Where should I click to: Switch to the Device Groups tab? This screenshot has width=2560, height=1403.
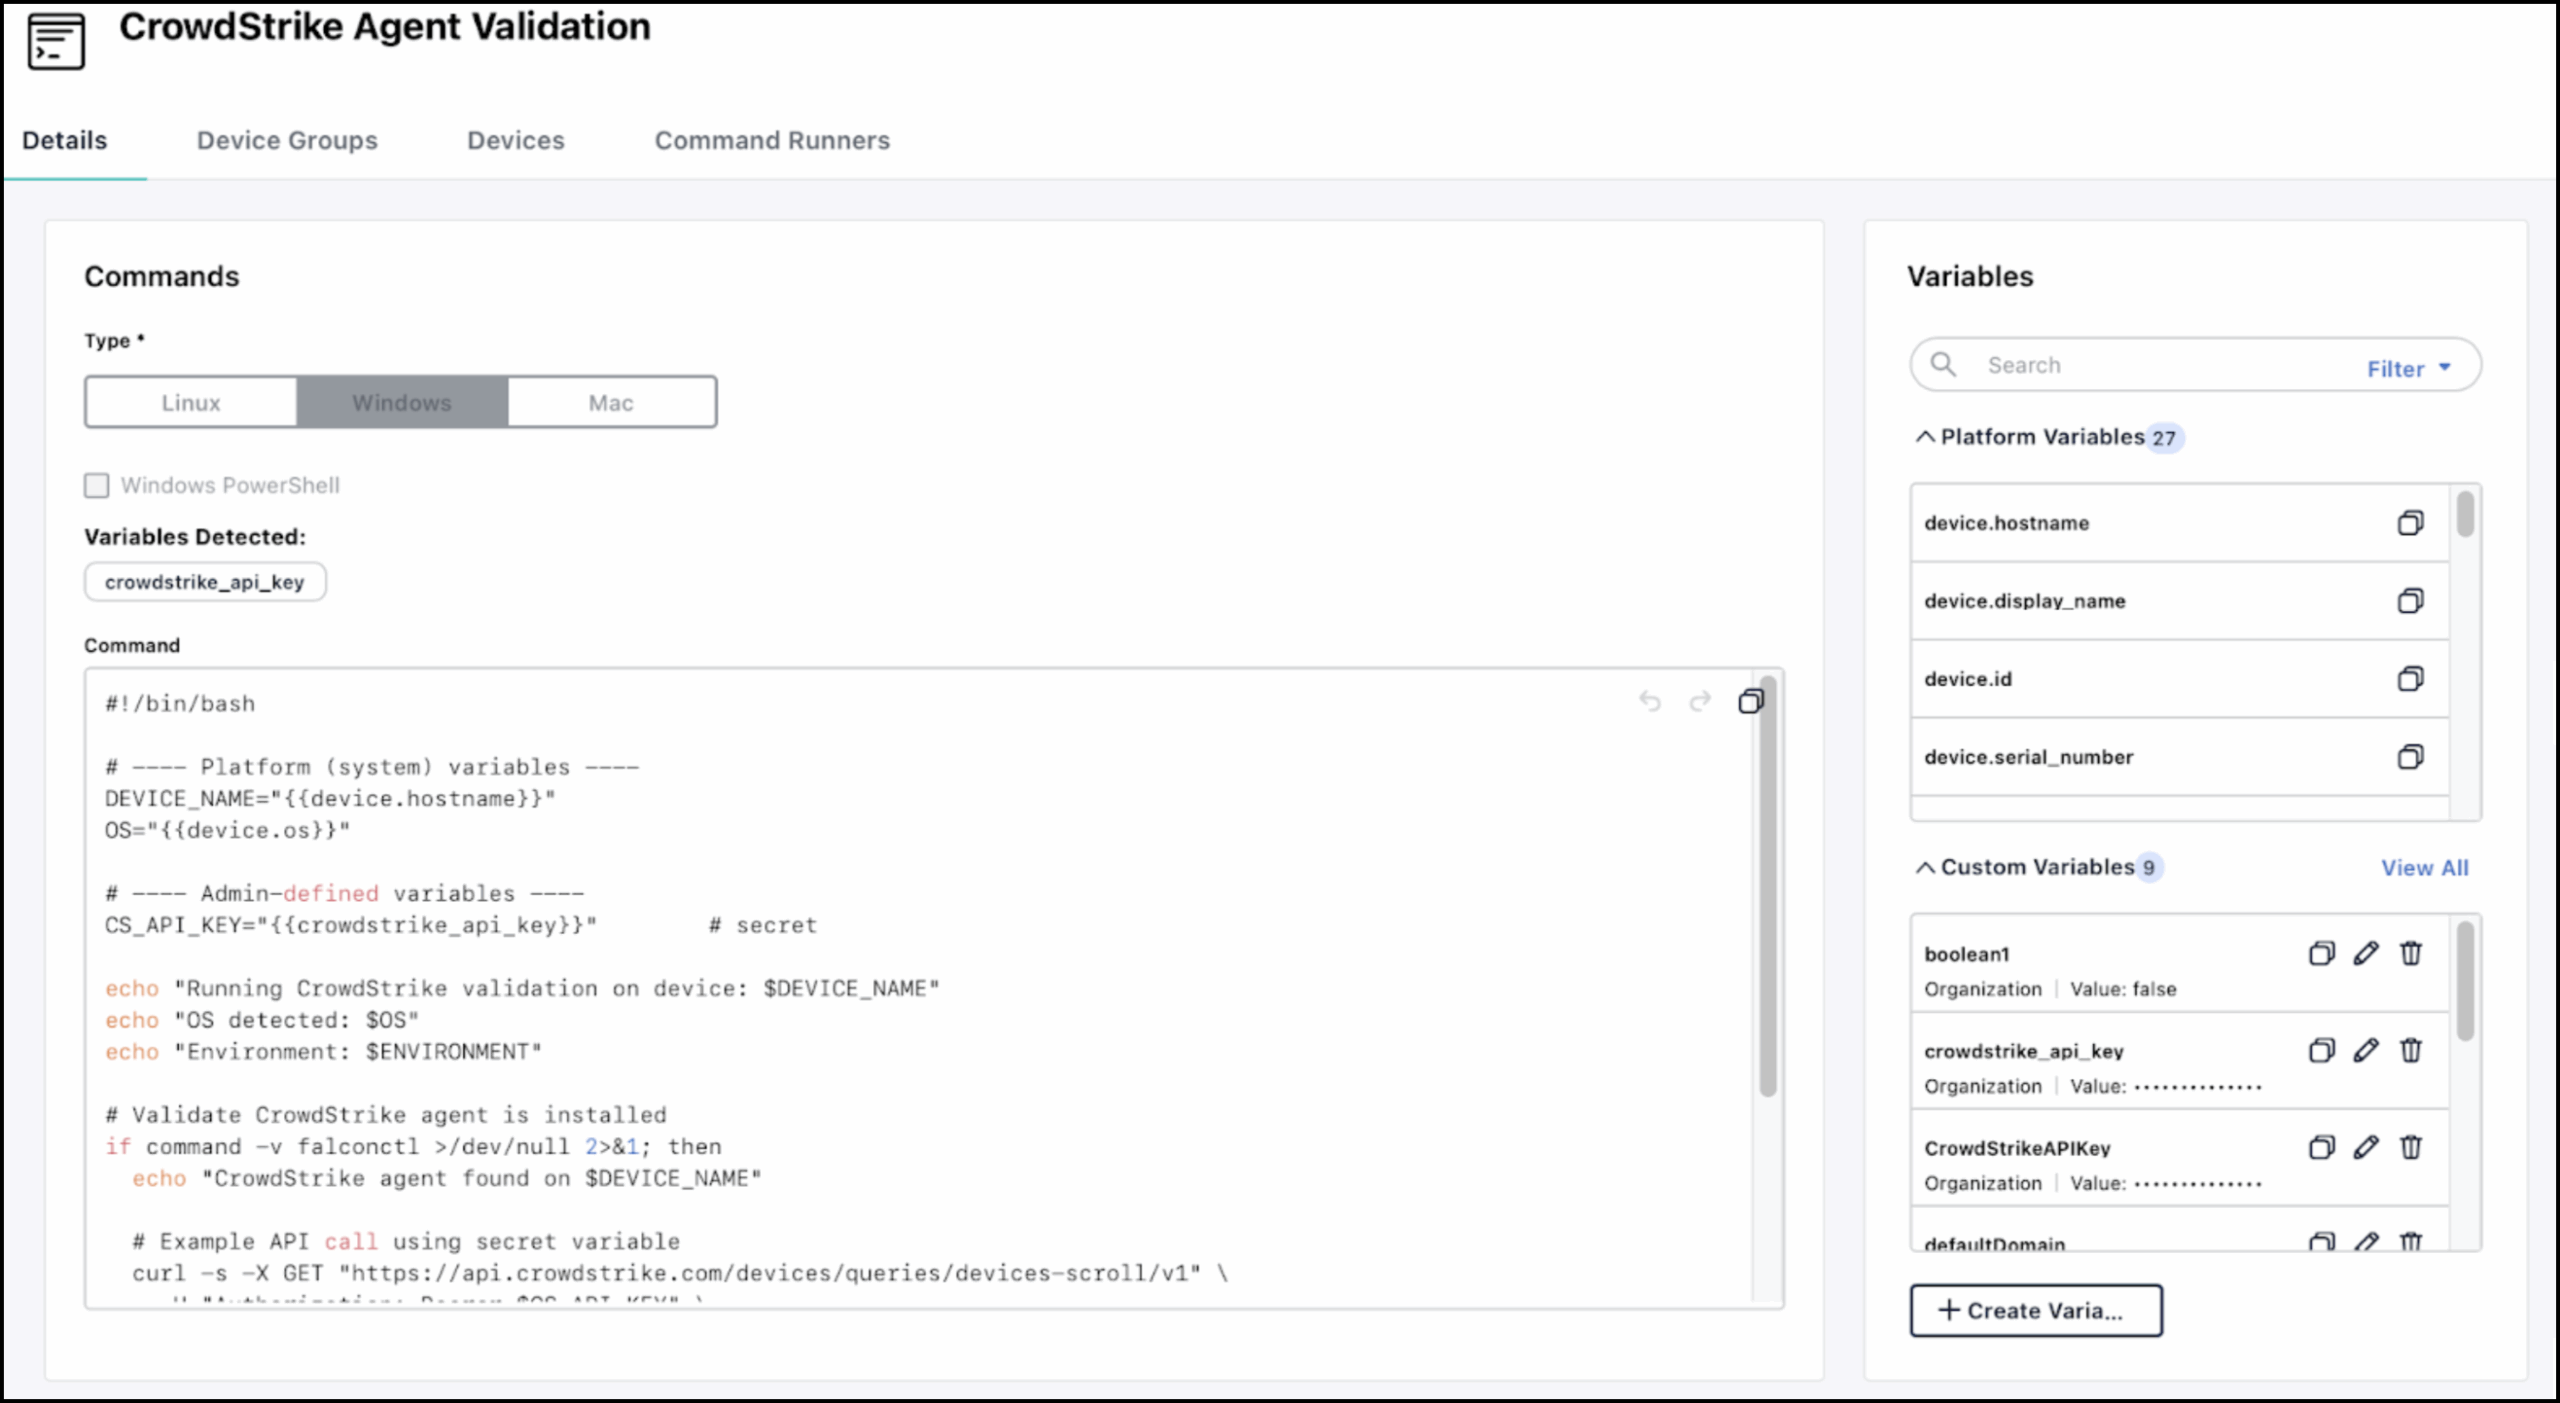tap(287, 140)
